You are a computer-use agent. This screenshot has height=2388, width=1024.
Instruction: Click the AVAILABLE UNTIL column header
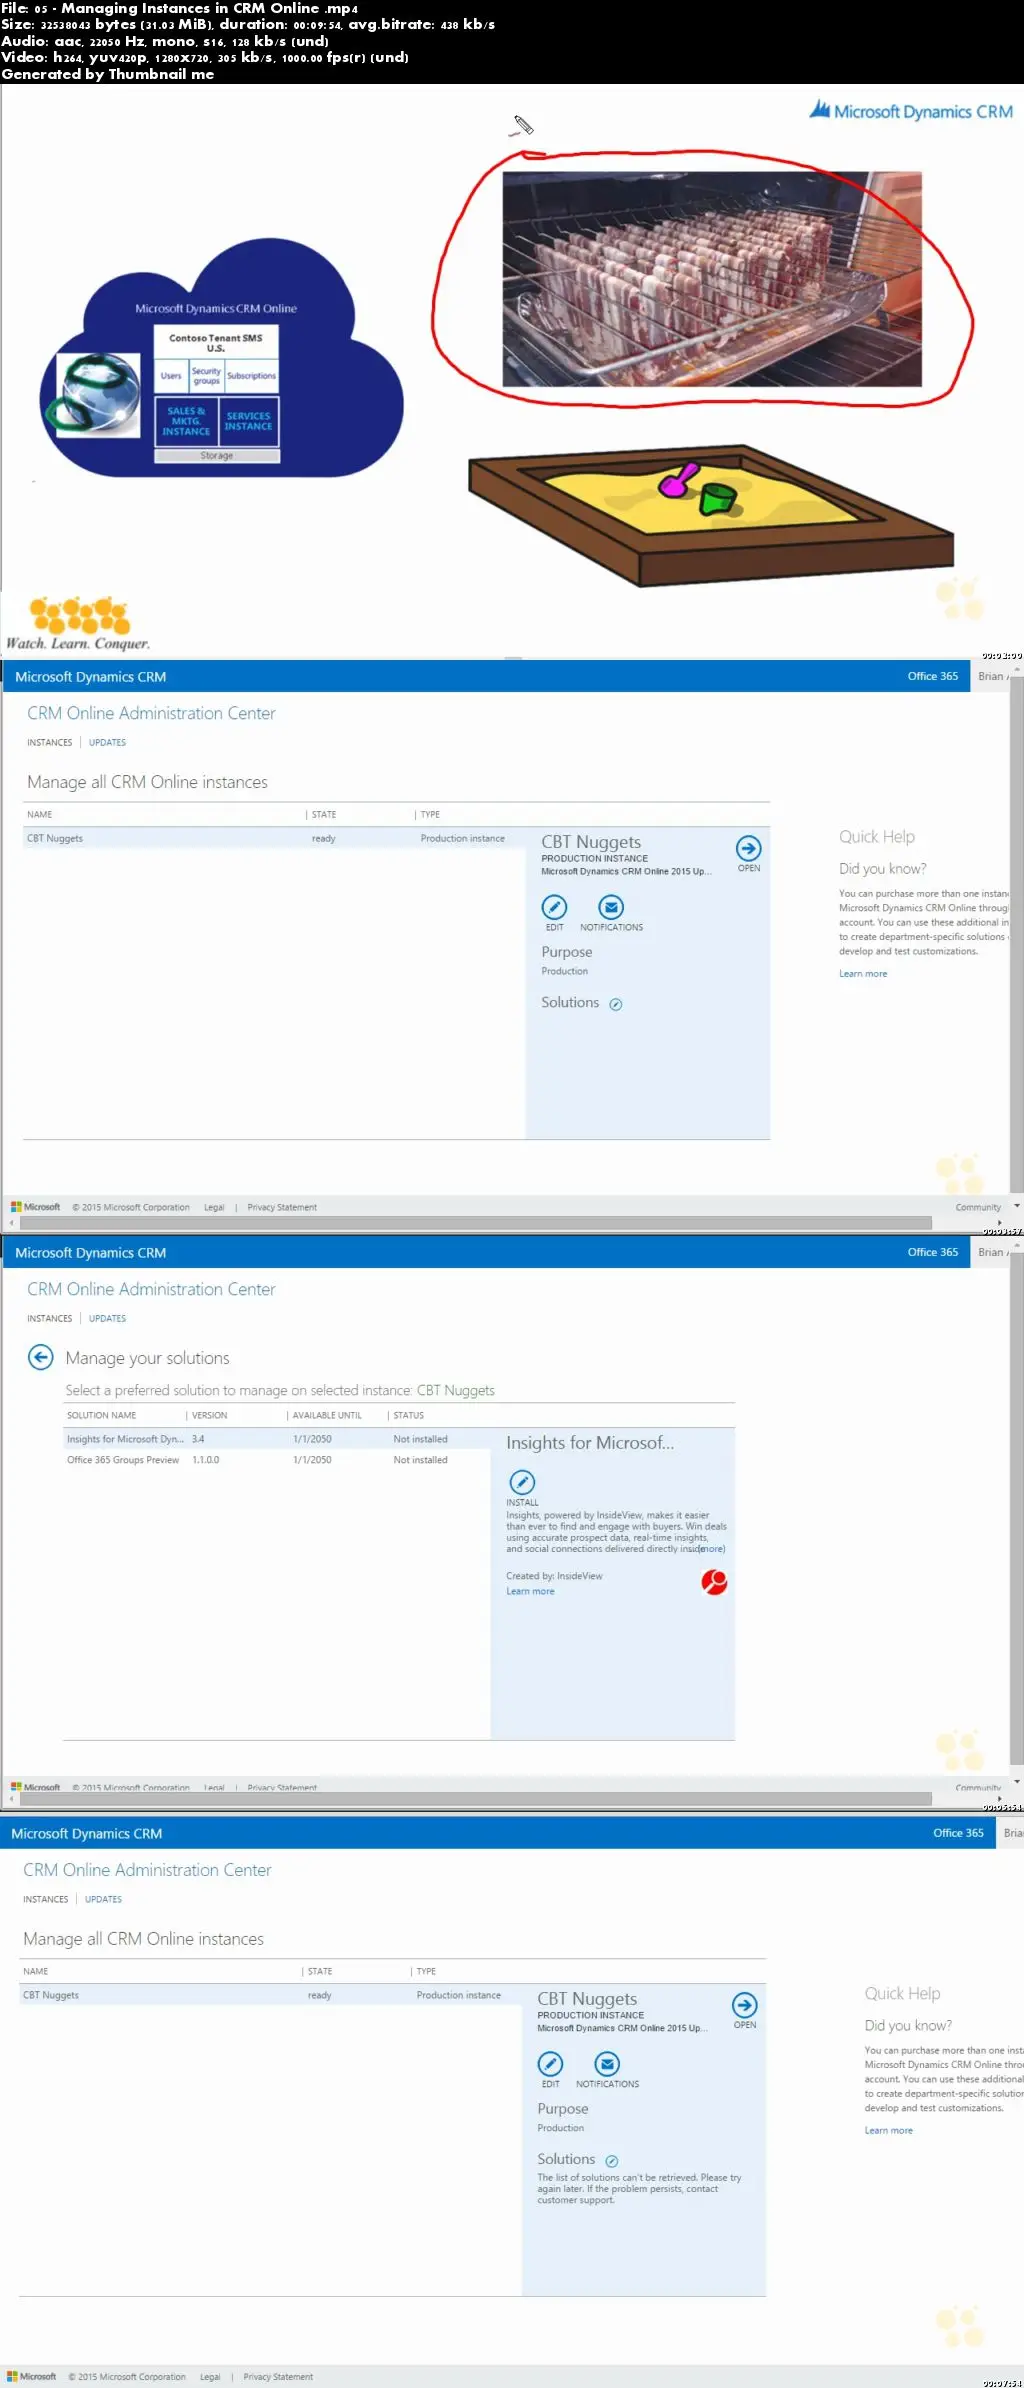pos(327,1416)
